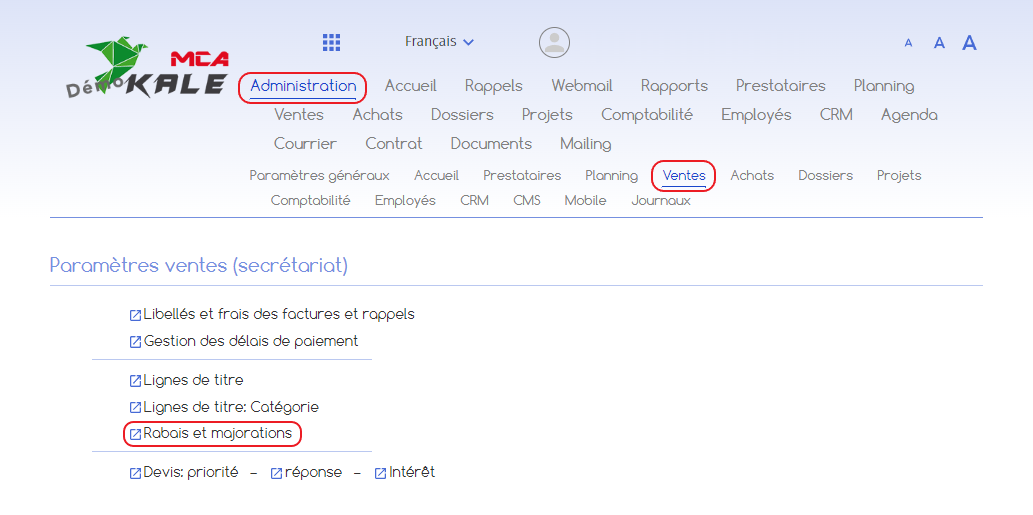Open Planning in the main menu
1033x515 pixels.
pyautogui.click(x=883, y=86)
